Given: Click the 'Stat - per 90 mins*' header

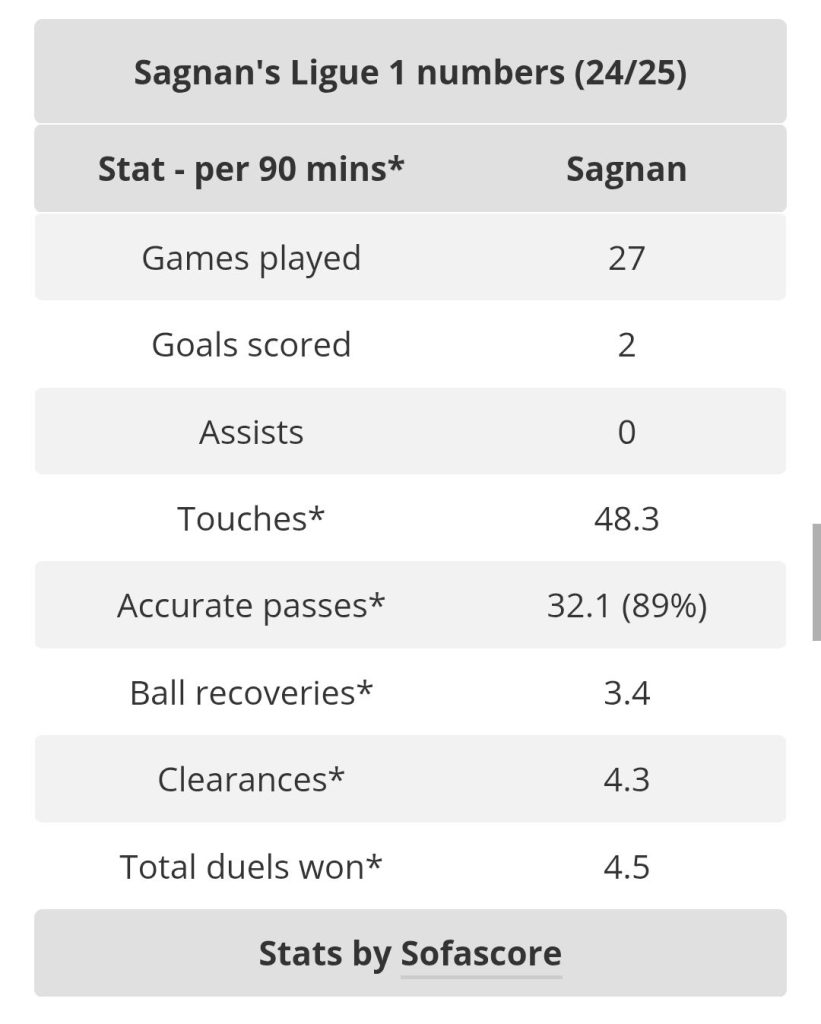Looking at the screenshot, I should coord(251,170).
